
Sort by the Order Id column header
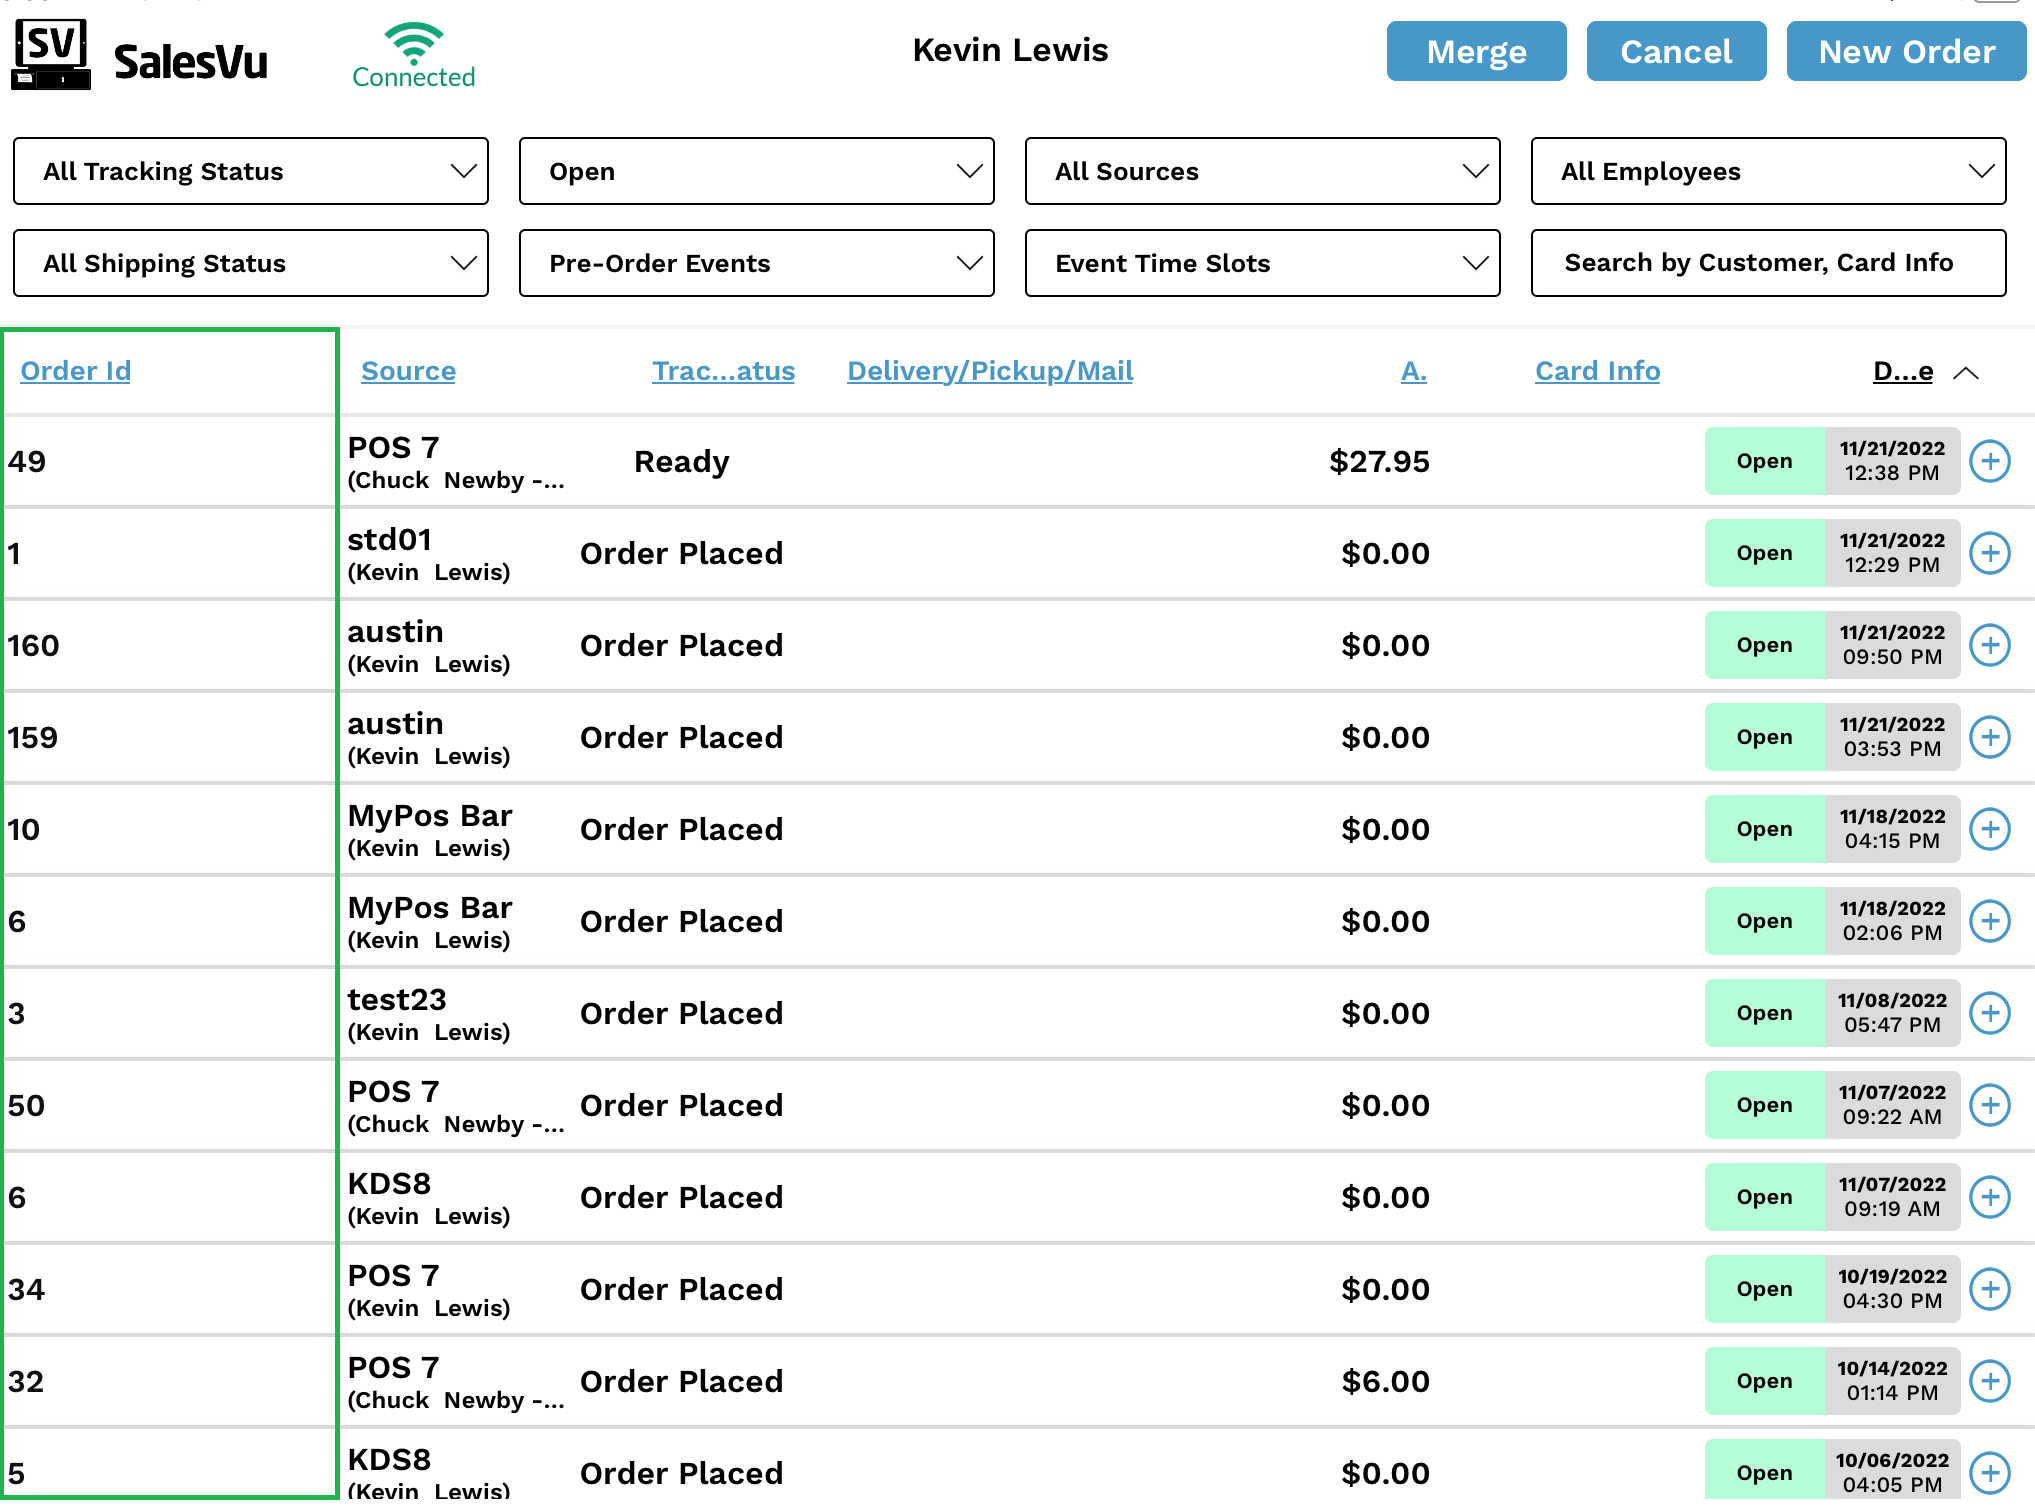point(76,371)
